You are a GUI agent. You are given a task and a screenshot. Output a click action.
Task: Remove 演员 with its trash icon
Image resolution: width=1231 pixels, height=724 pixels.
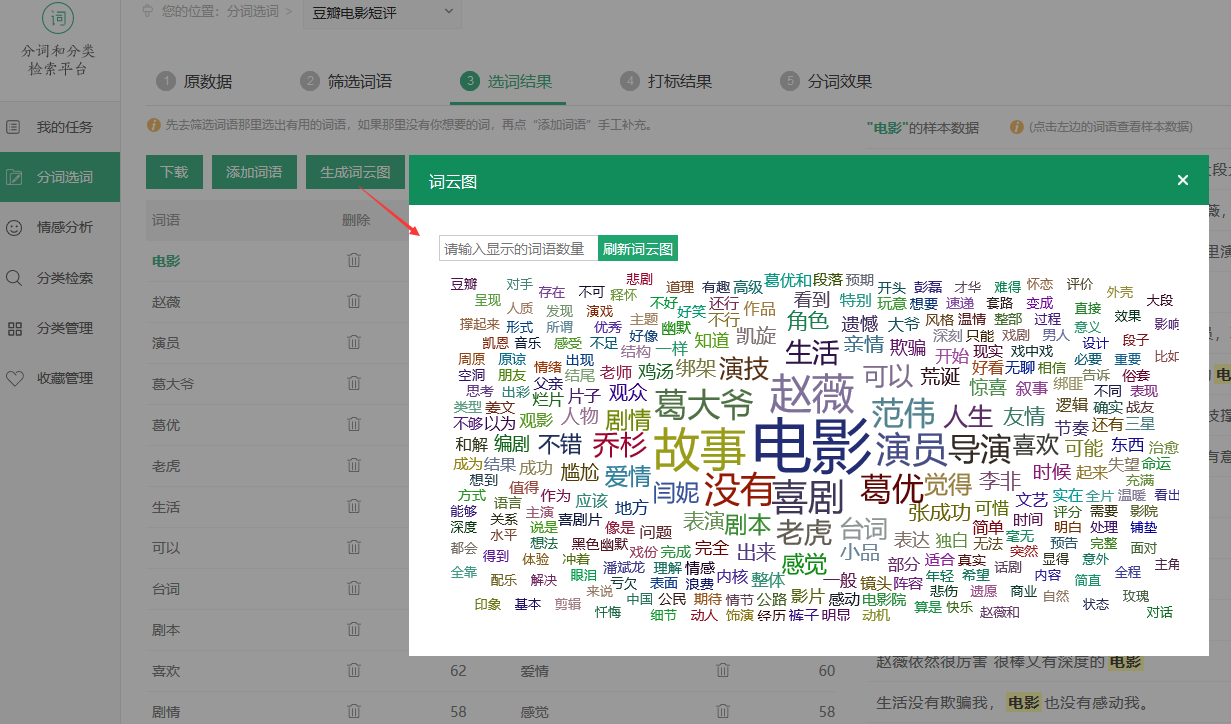pos(354,343)
